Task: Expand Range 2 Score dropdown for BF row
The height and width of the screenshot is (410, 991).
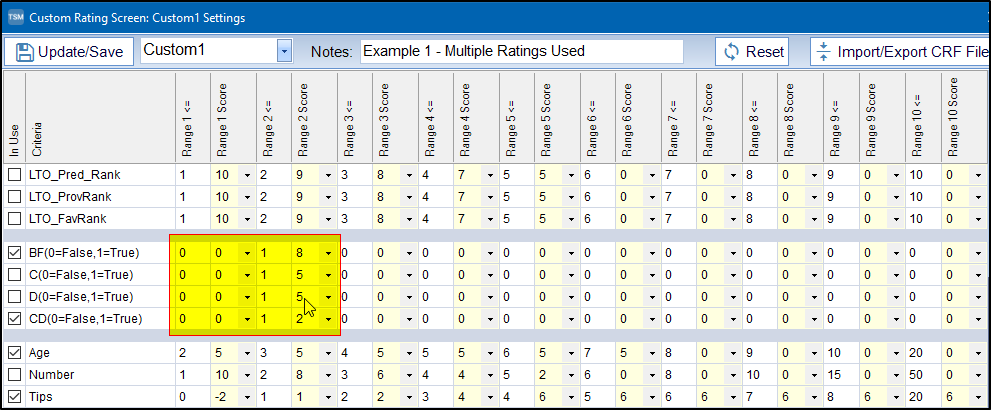Action: pyautogui.click(x=328, y=253)
